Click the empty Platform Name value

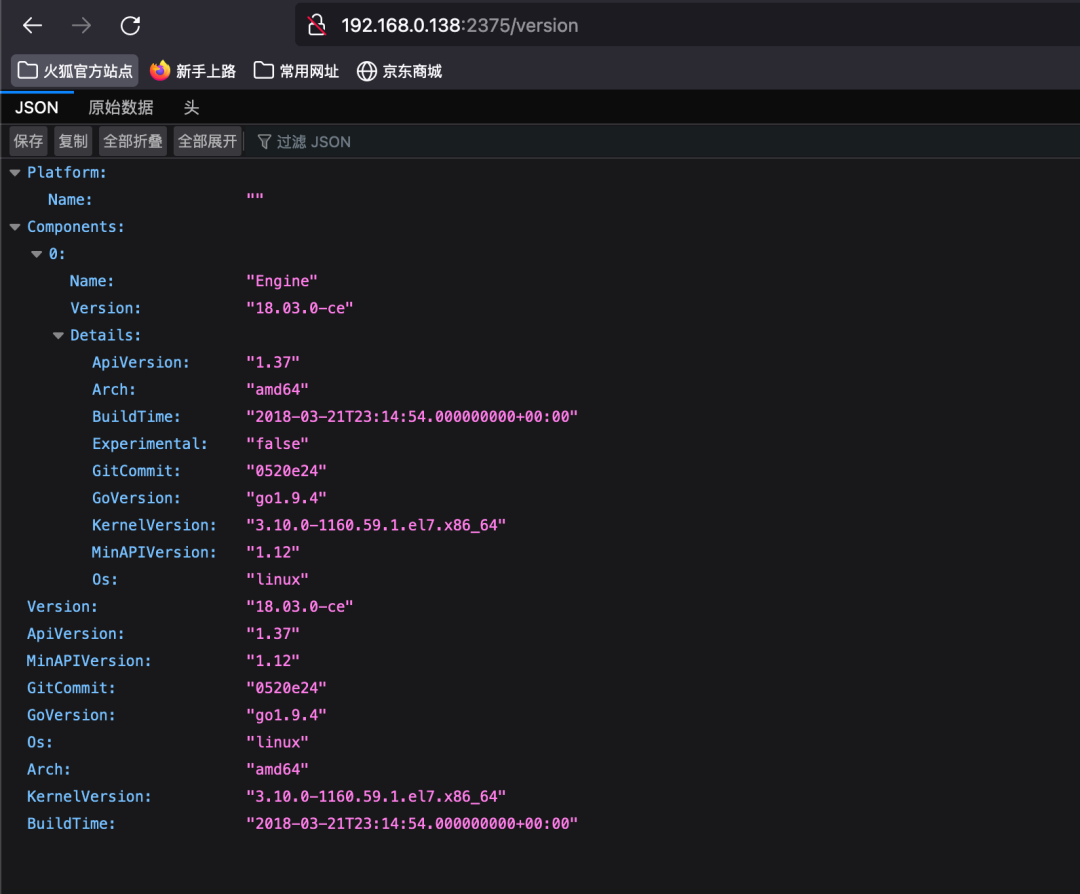255,197
